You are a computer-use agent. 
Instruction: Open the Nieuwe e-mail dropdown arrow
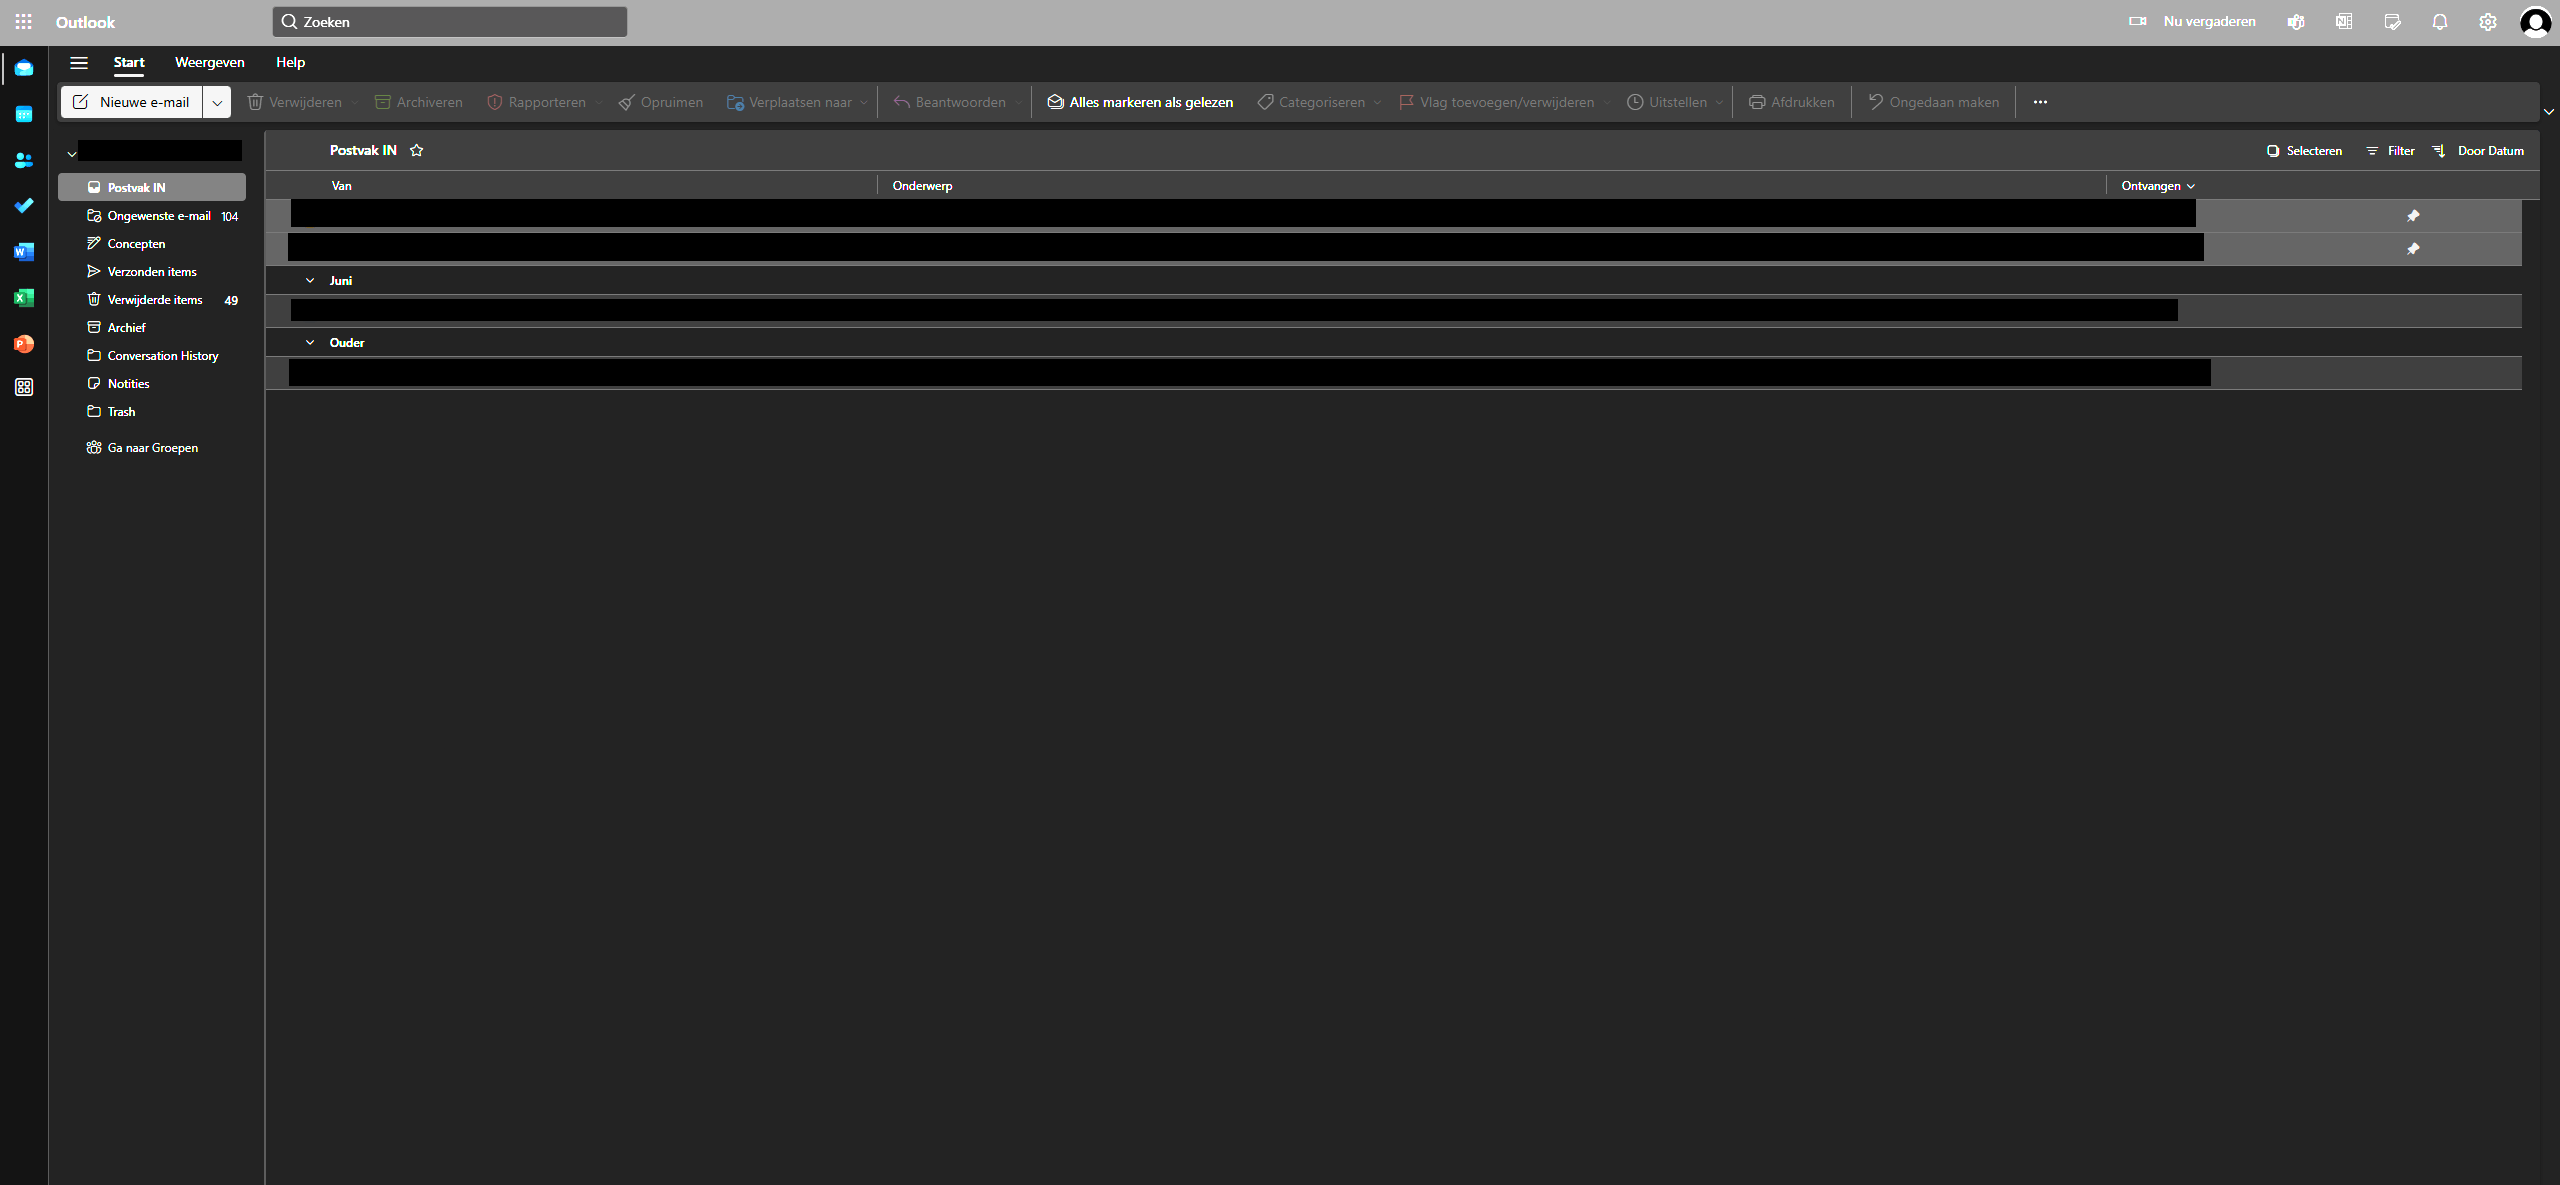tap(217, 102)
